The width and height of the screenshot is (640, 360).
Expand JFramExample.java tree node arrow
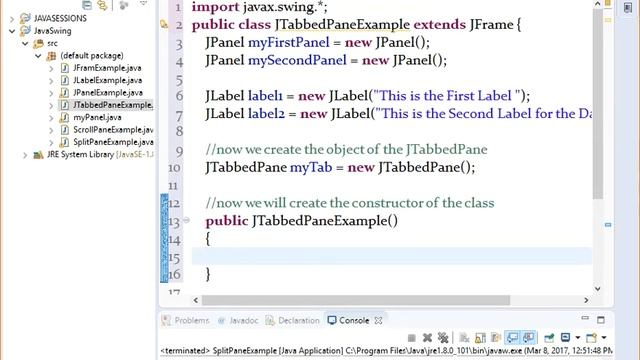coord(51,69)
